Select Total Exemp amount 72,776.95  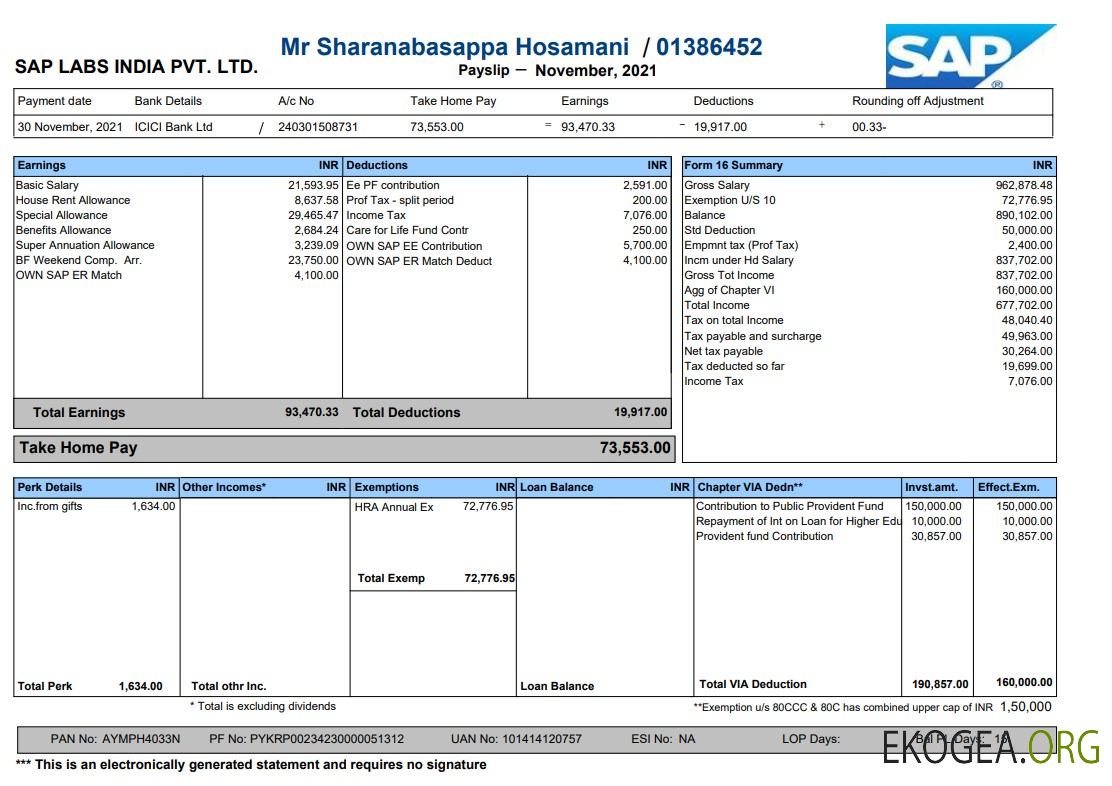489,578
